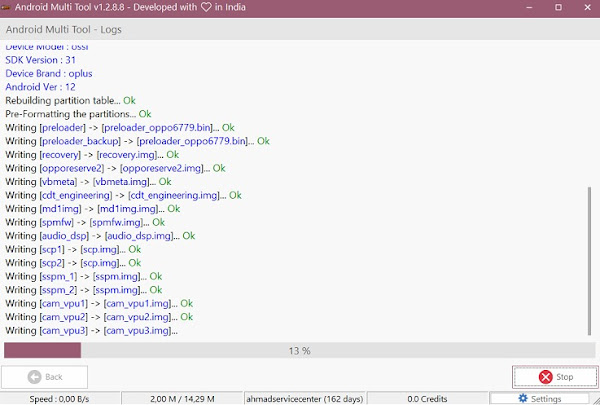The image size is (600, 405).
Task: Click the red Stop button
Action: click(x=555, y=377)
